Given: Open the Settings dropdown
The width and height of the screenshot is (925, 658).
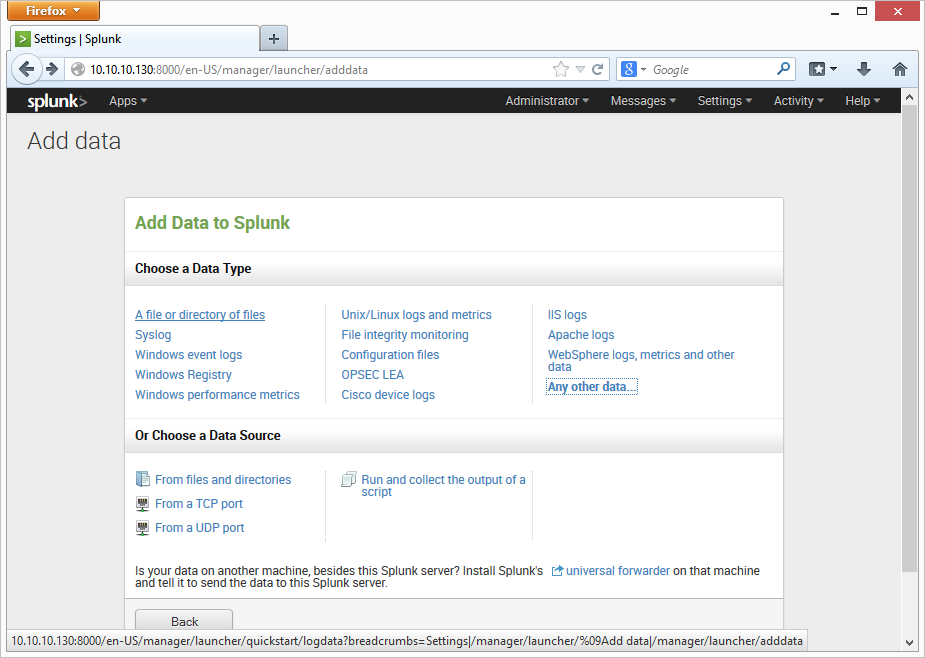Looking at the screenshot, I should pos(724,101).
